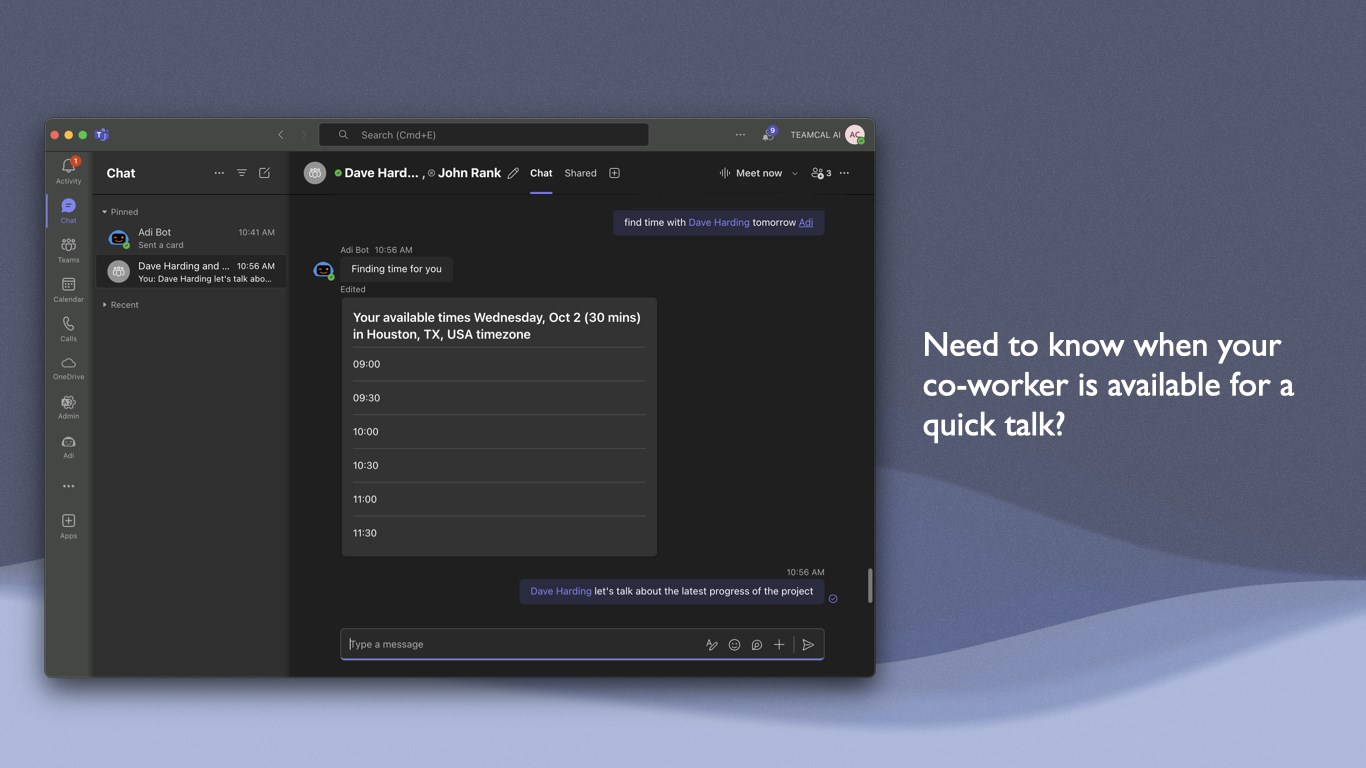Open the Dave Harding group chat
Image resolution: width=1366 pixels, height=768 pixels.
191,272
